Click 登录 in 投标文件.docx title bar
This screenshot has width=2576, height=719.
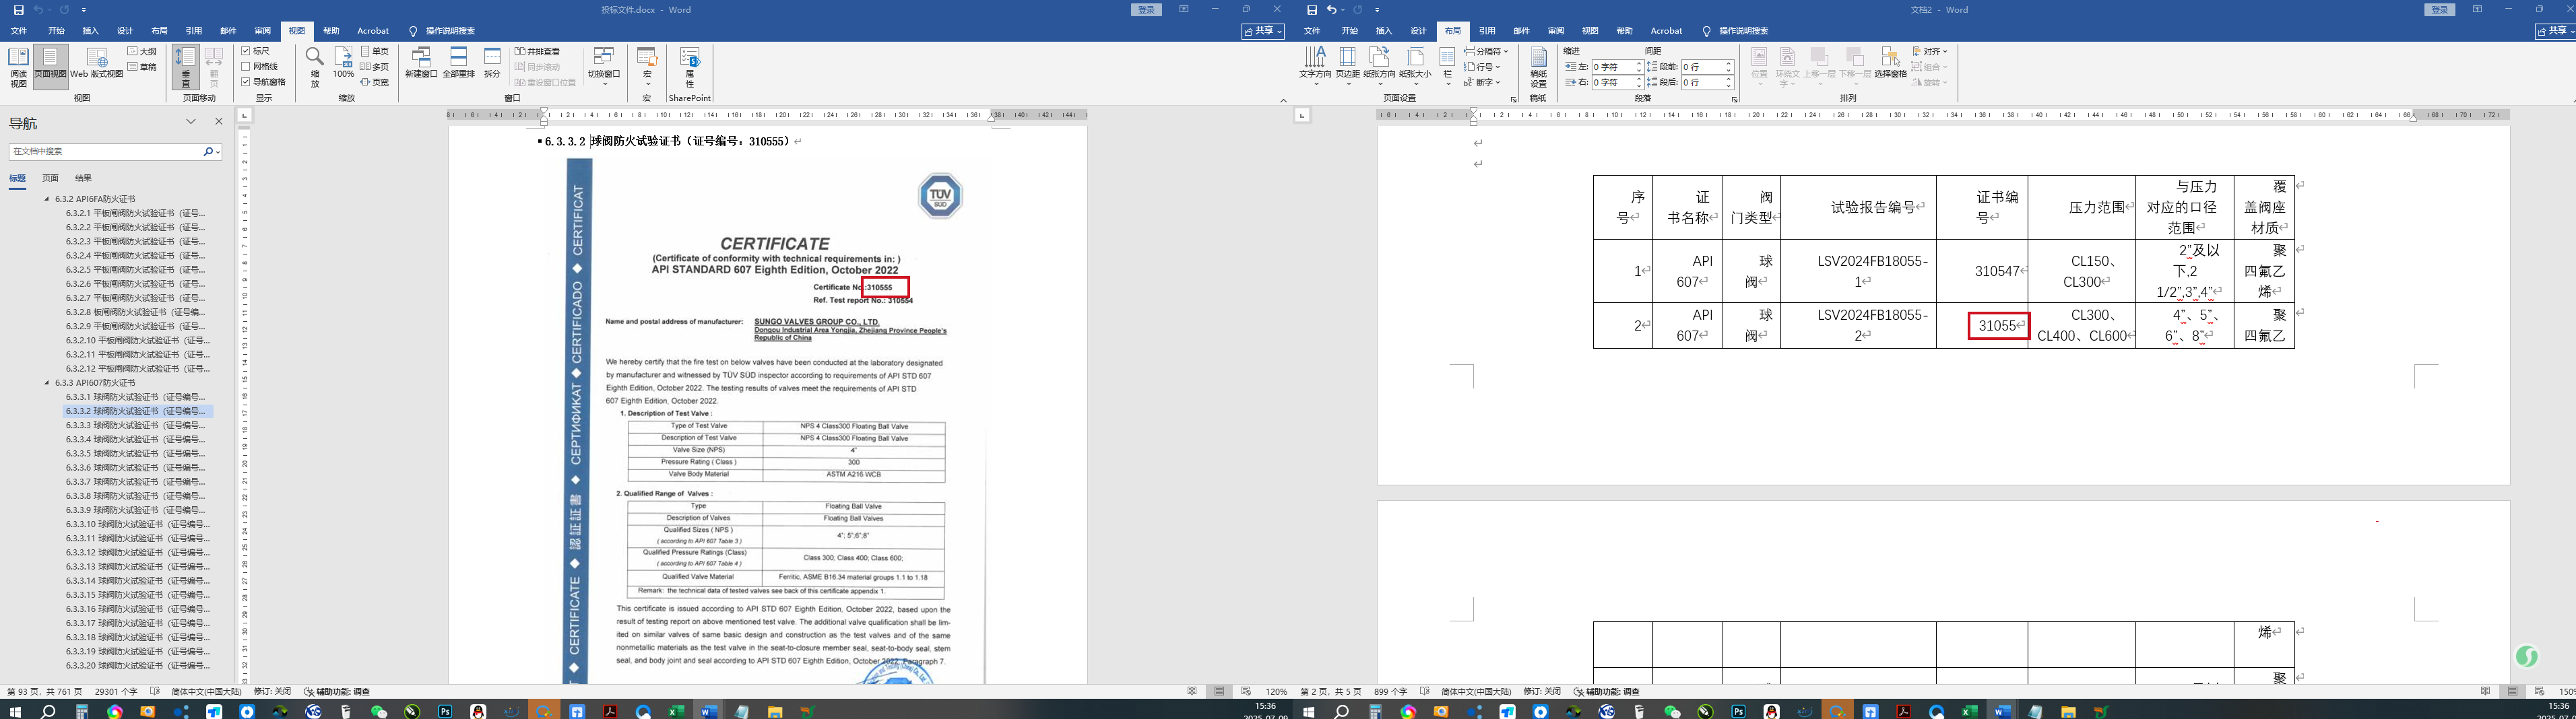coord(1146,10)
